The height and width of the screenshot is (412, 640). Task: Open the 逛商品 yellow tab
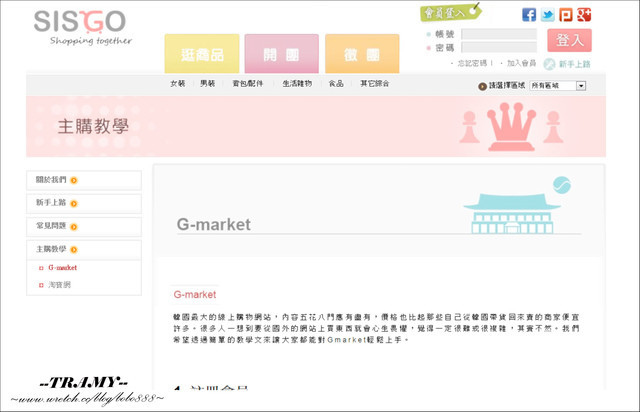tap(202, 53)
